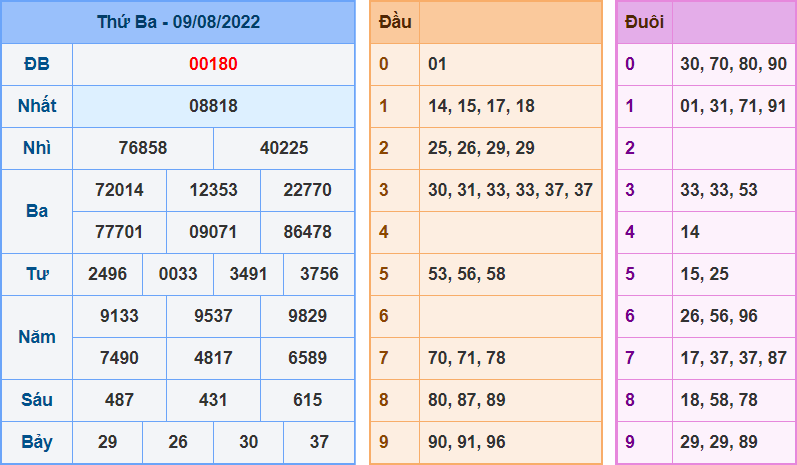Select the Sáu prize number 487

point(119,400)
